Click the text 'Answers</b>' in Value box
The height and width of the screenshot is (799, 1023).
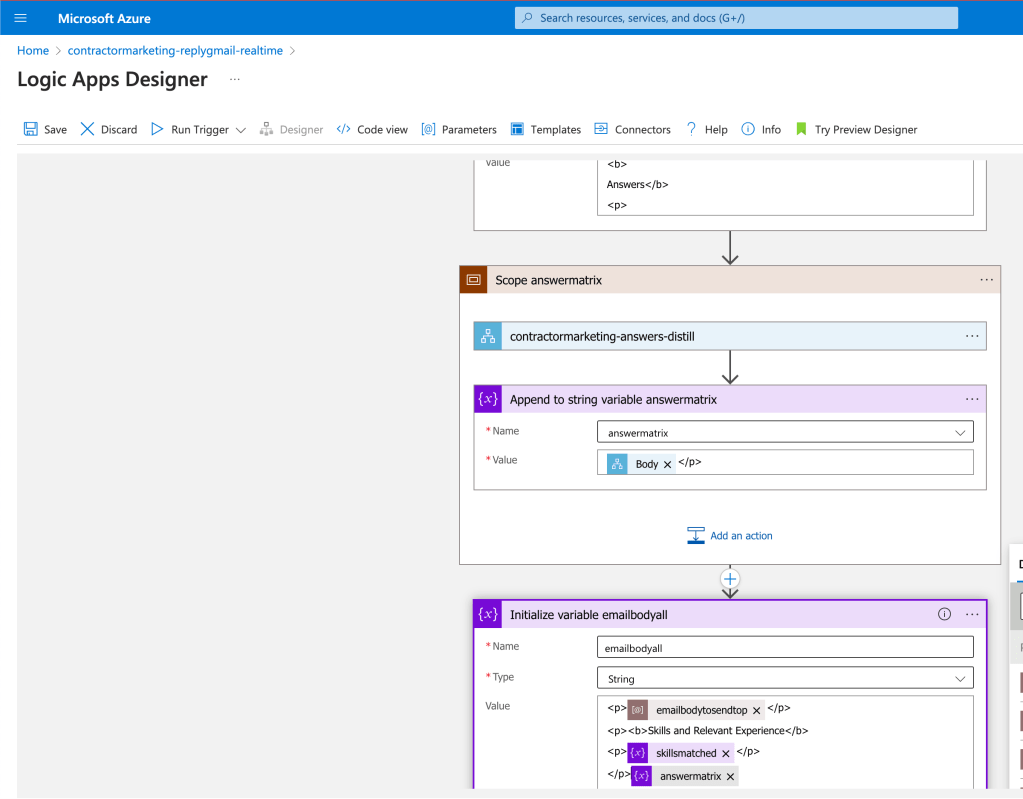tap(637, 185)
